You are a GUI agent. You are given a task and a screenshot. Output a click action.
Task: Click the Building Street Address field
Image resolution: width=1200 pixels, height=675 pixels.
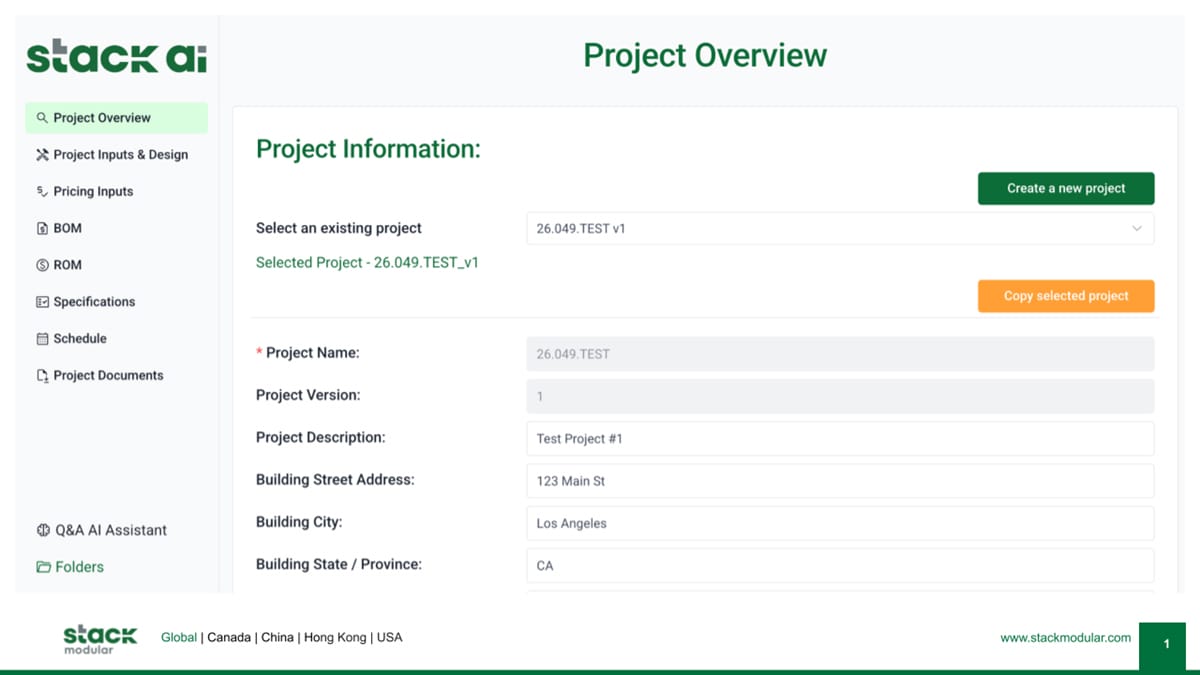[839, 481]
